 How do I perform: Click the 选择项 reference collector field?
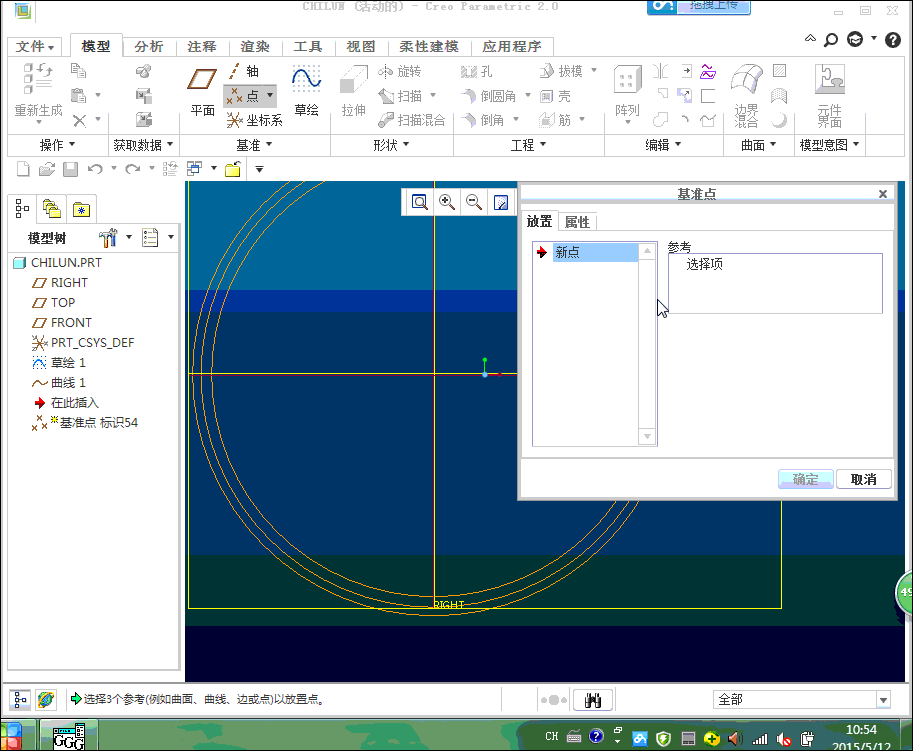(x=775, y=283)
